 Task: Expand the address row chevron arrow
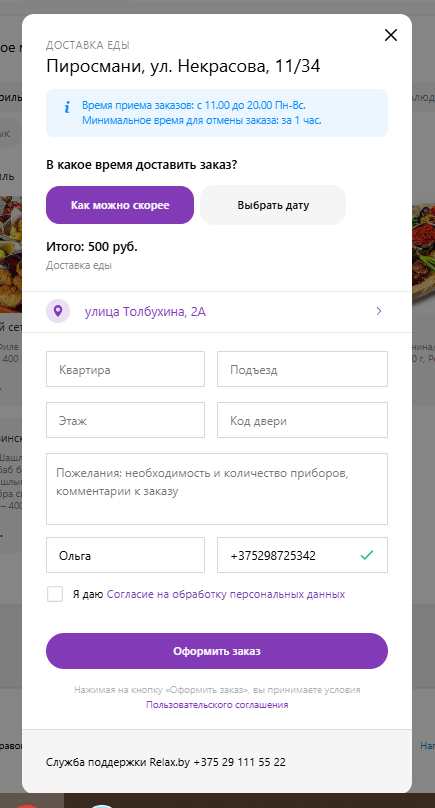click(x=379, y=311)
